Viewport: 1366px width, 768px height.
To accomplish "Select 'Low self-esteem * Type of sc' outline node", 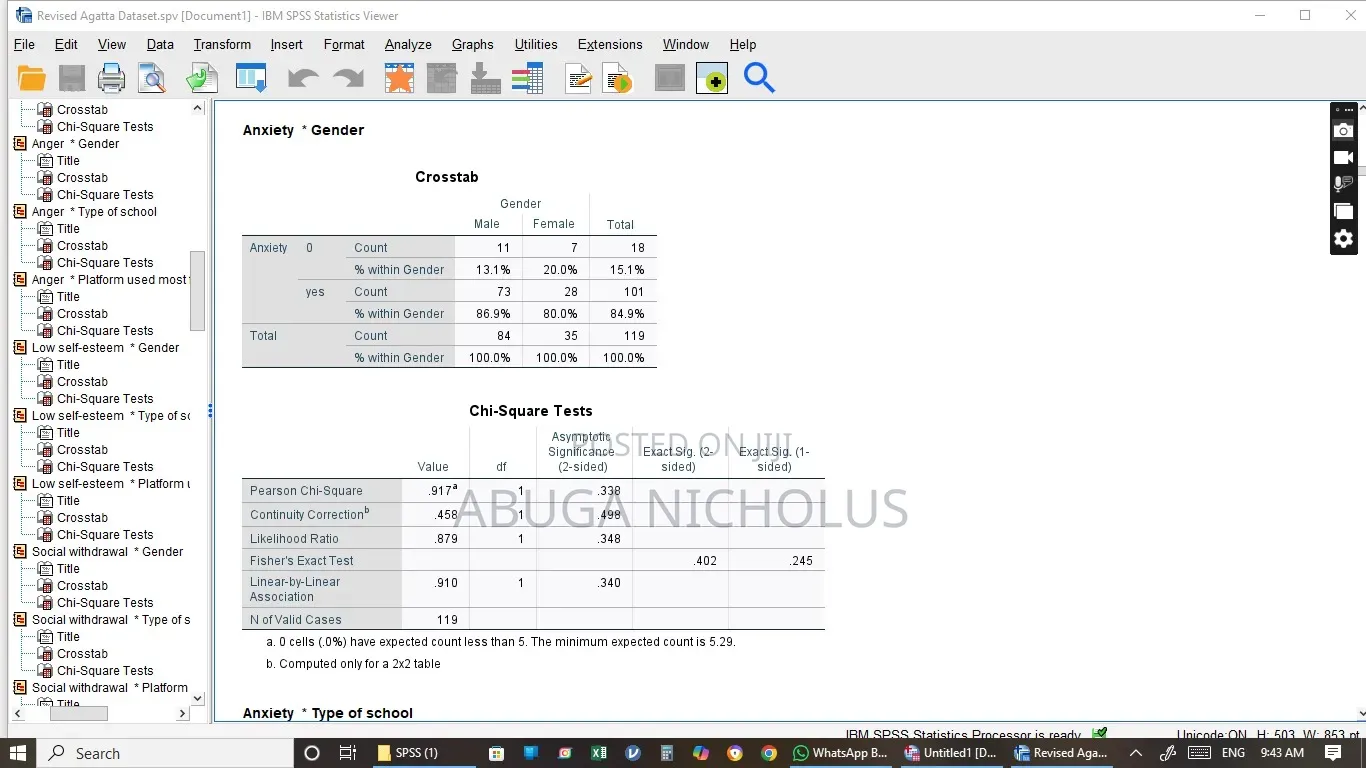I will click(x=110, y=416).
